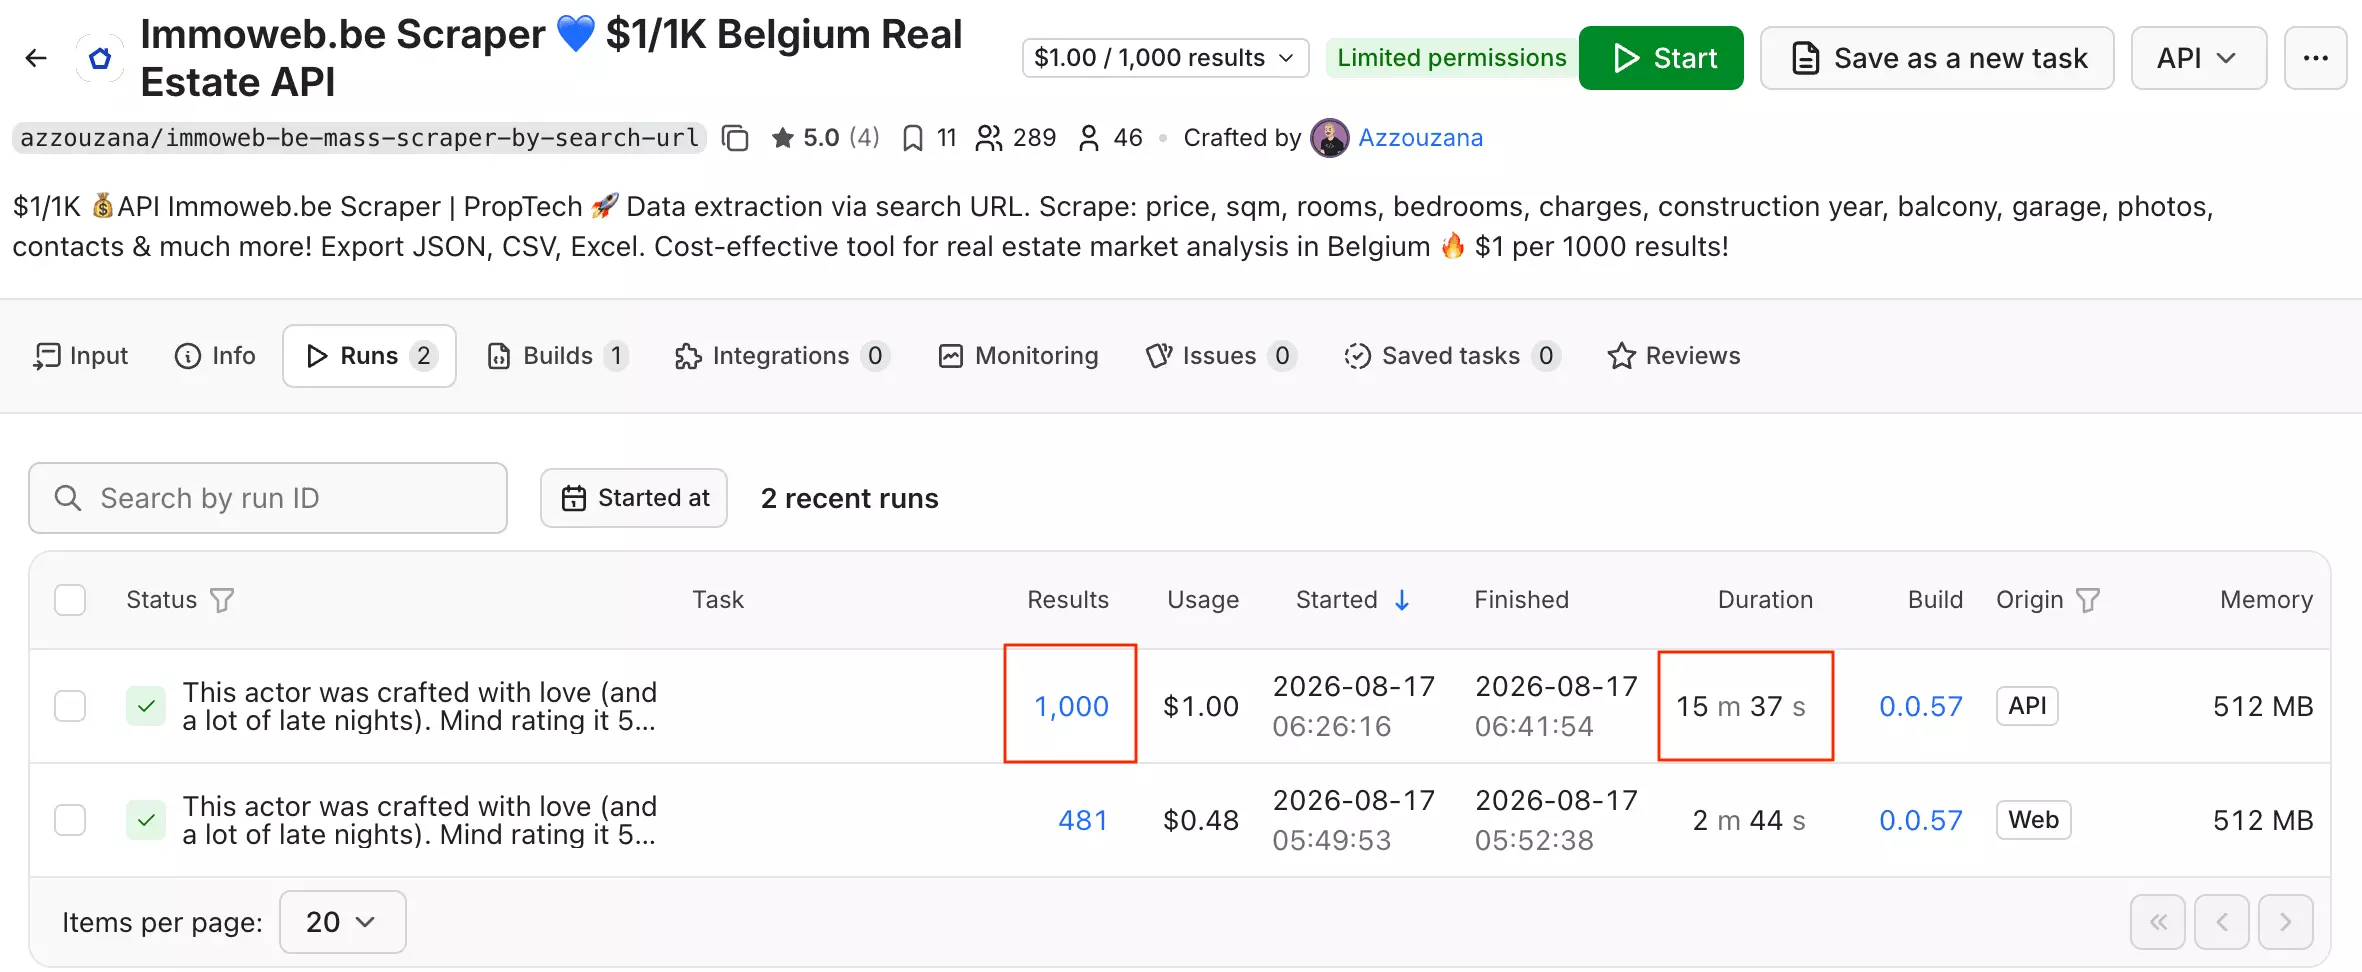Image resolution: width=2362 pixels, height=972 pixels.
Task: Change items per page from 20
Action: click(342, 922)
